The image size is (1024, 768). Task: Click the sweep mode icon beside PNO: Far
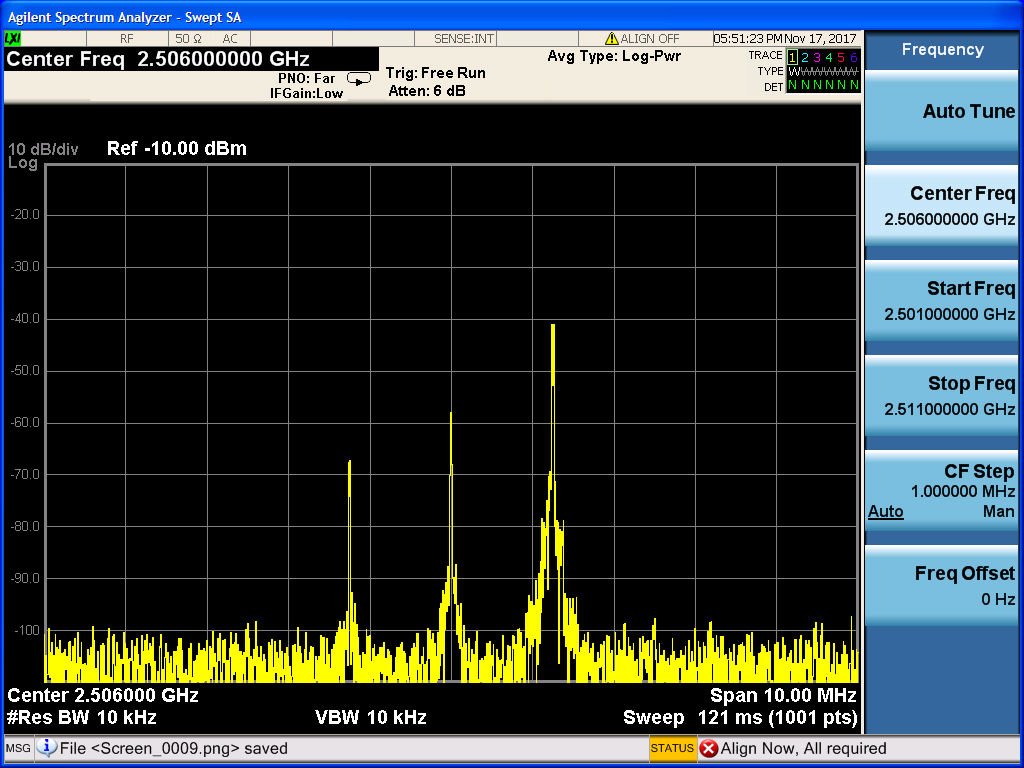pyautogui.click(x=358, y=78)
